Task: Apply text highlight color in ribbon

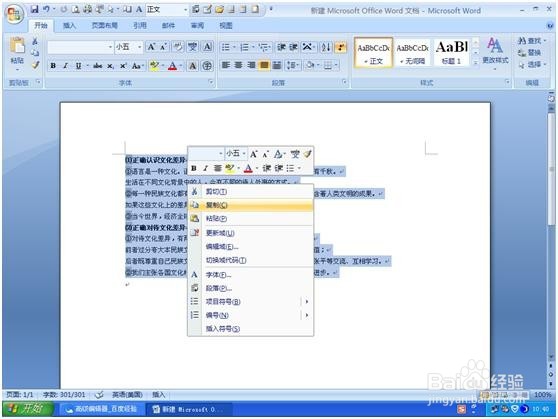Action: click(154, 66)
